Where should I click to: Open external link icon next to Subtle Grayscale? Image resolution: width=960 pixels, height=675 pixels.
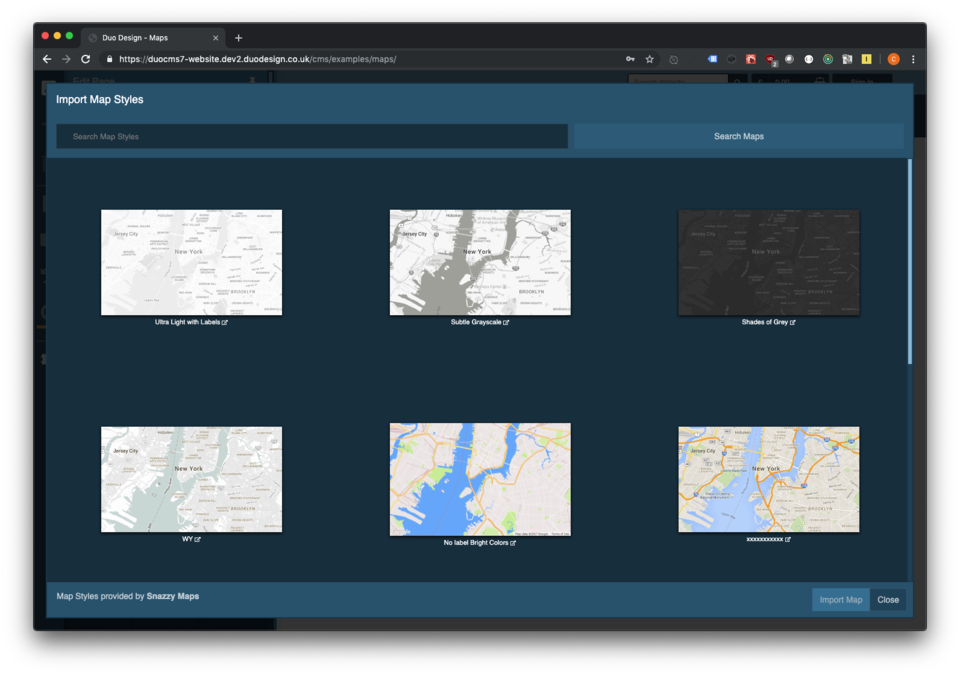coord(507,323)
